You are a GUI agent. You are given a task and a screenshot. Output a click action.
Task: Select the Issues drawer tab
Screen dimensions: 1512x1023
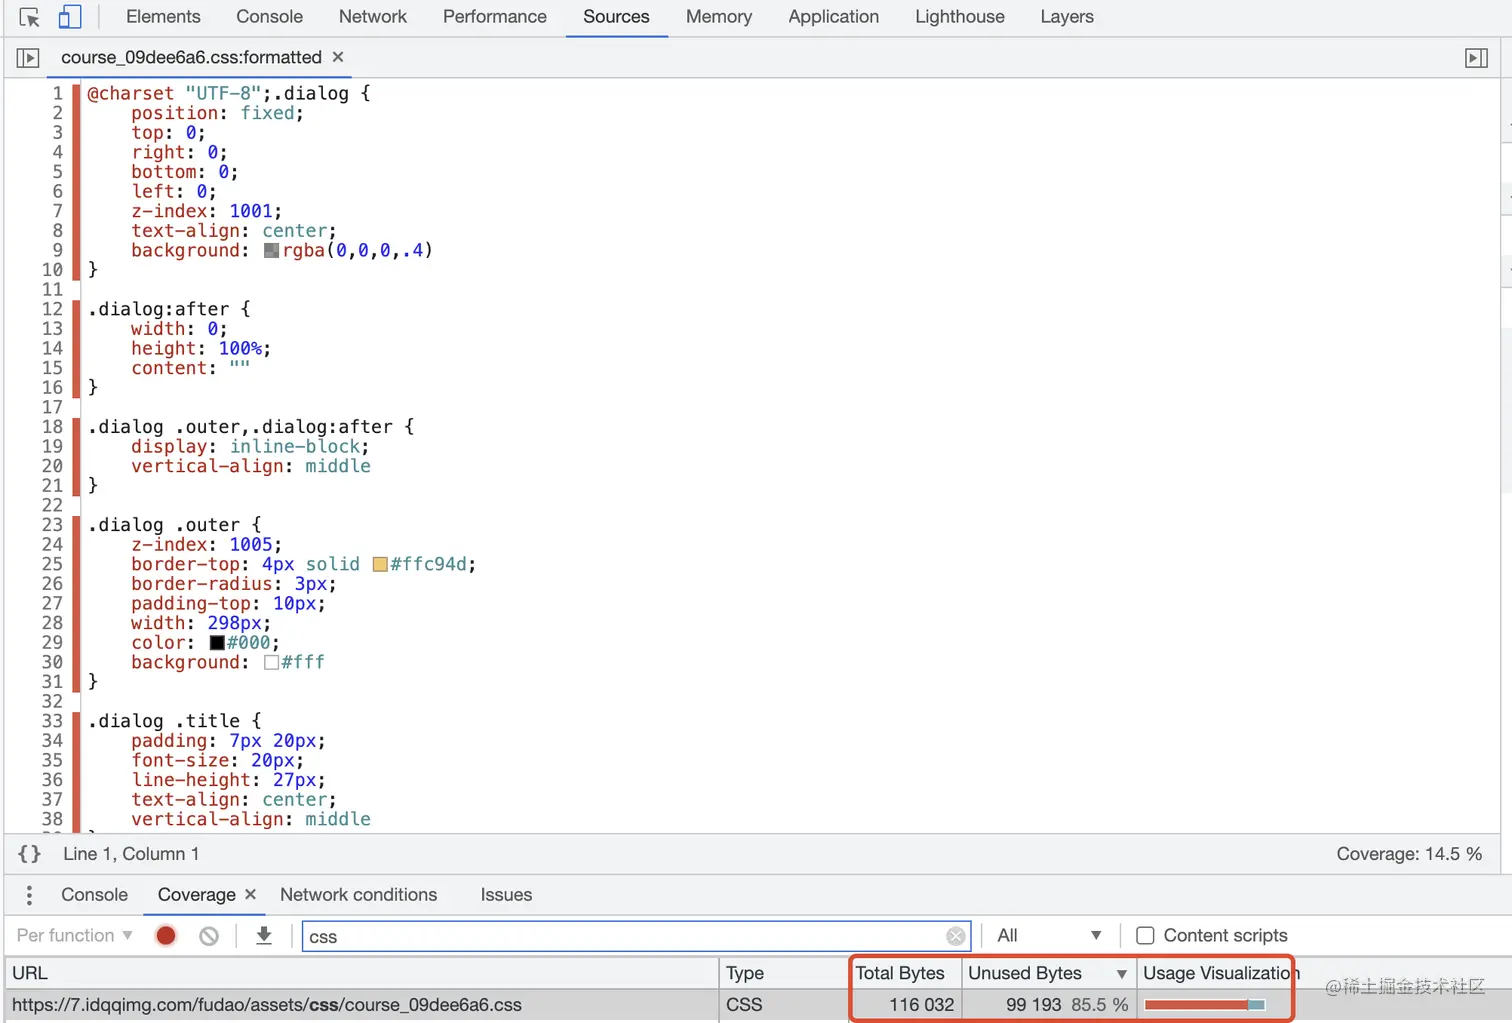tap(506, 895)
